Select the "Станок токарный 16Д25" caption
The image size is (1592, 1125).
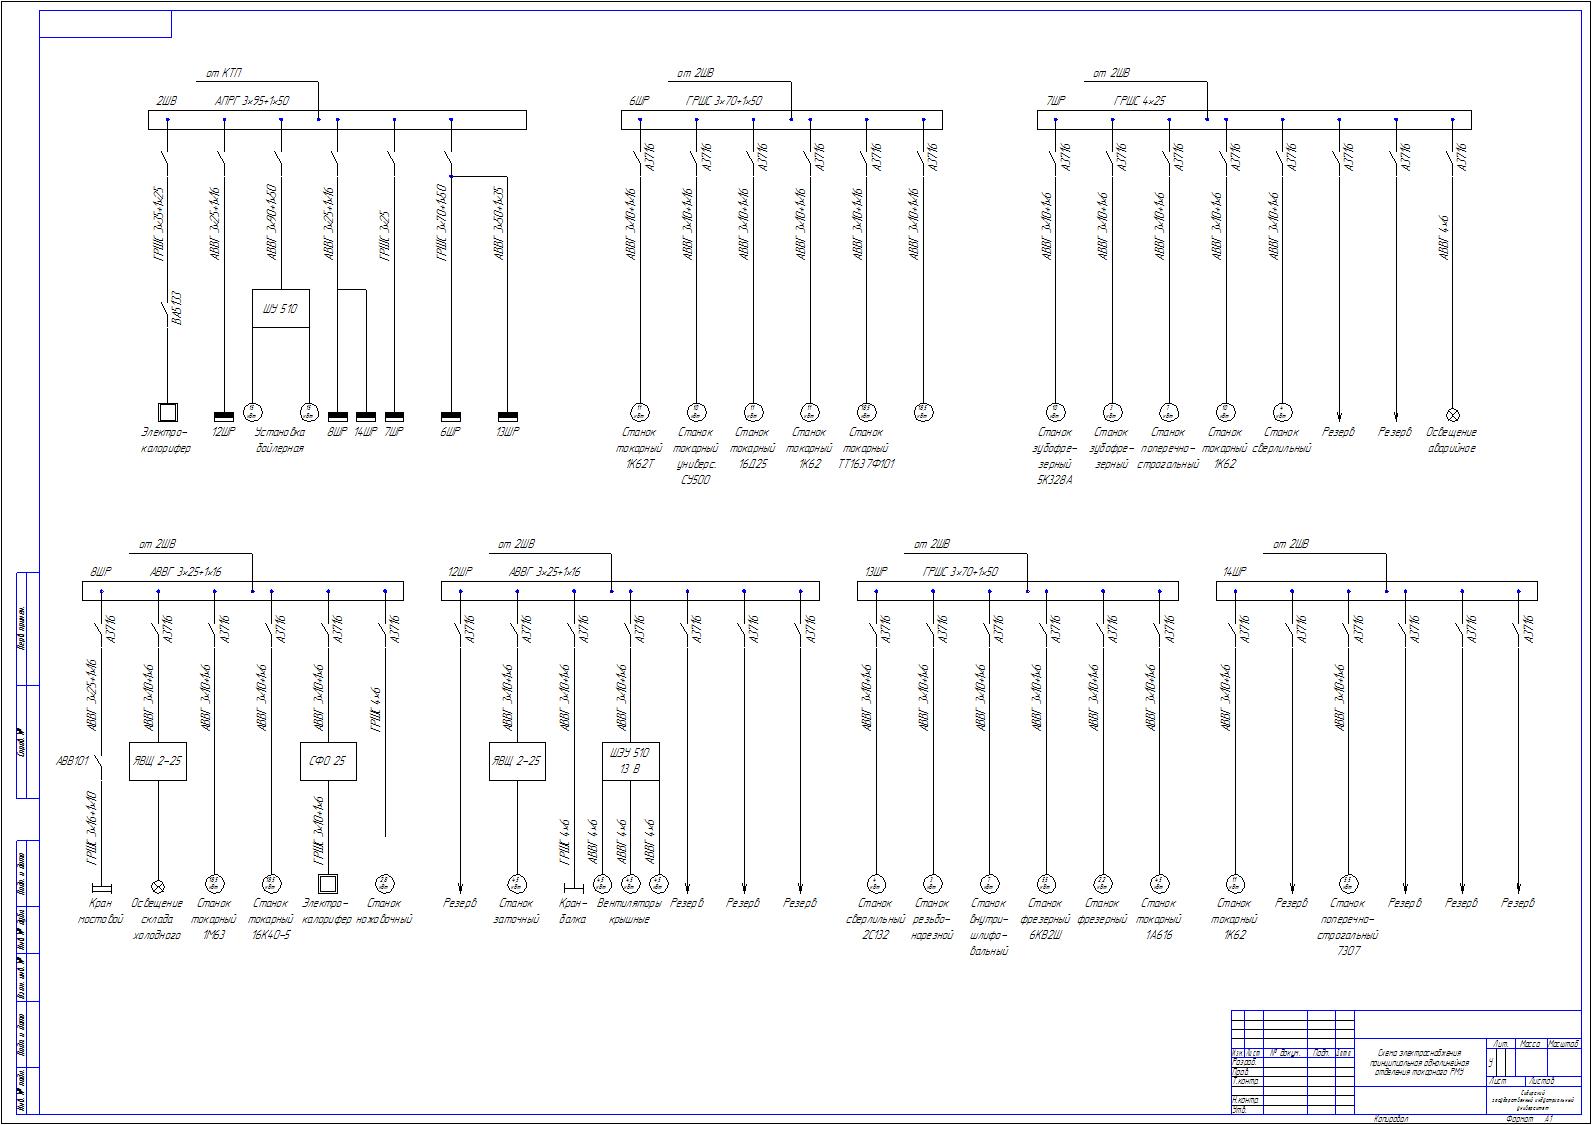(752, 448)
